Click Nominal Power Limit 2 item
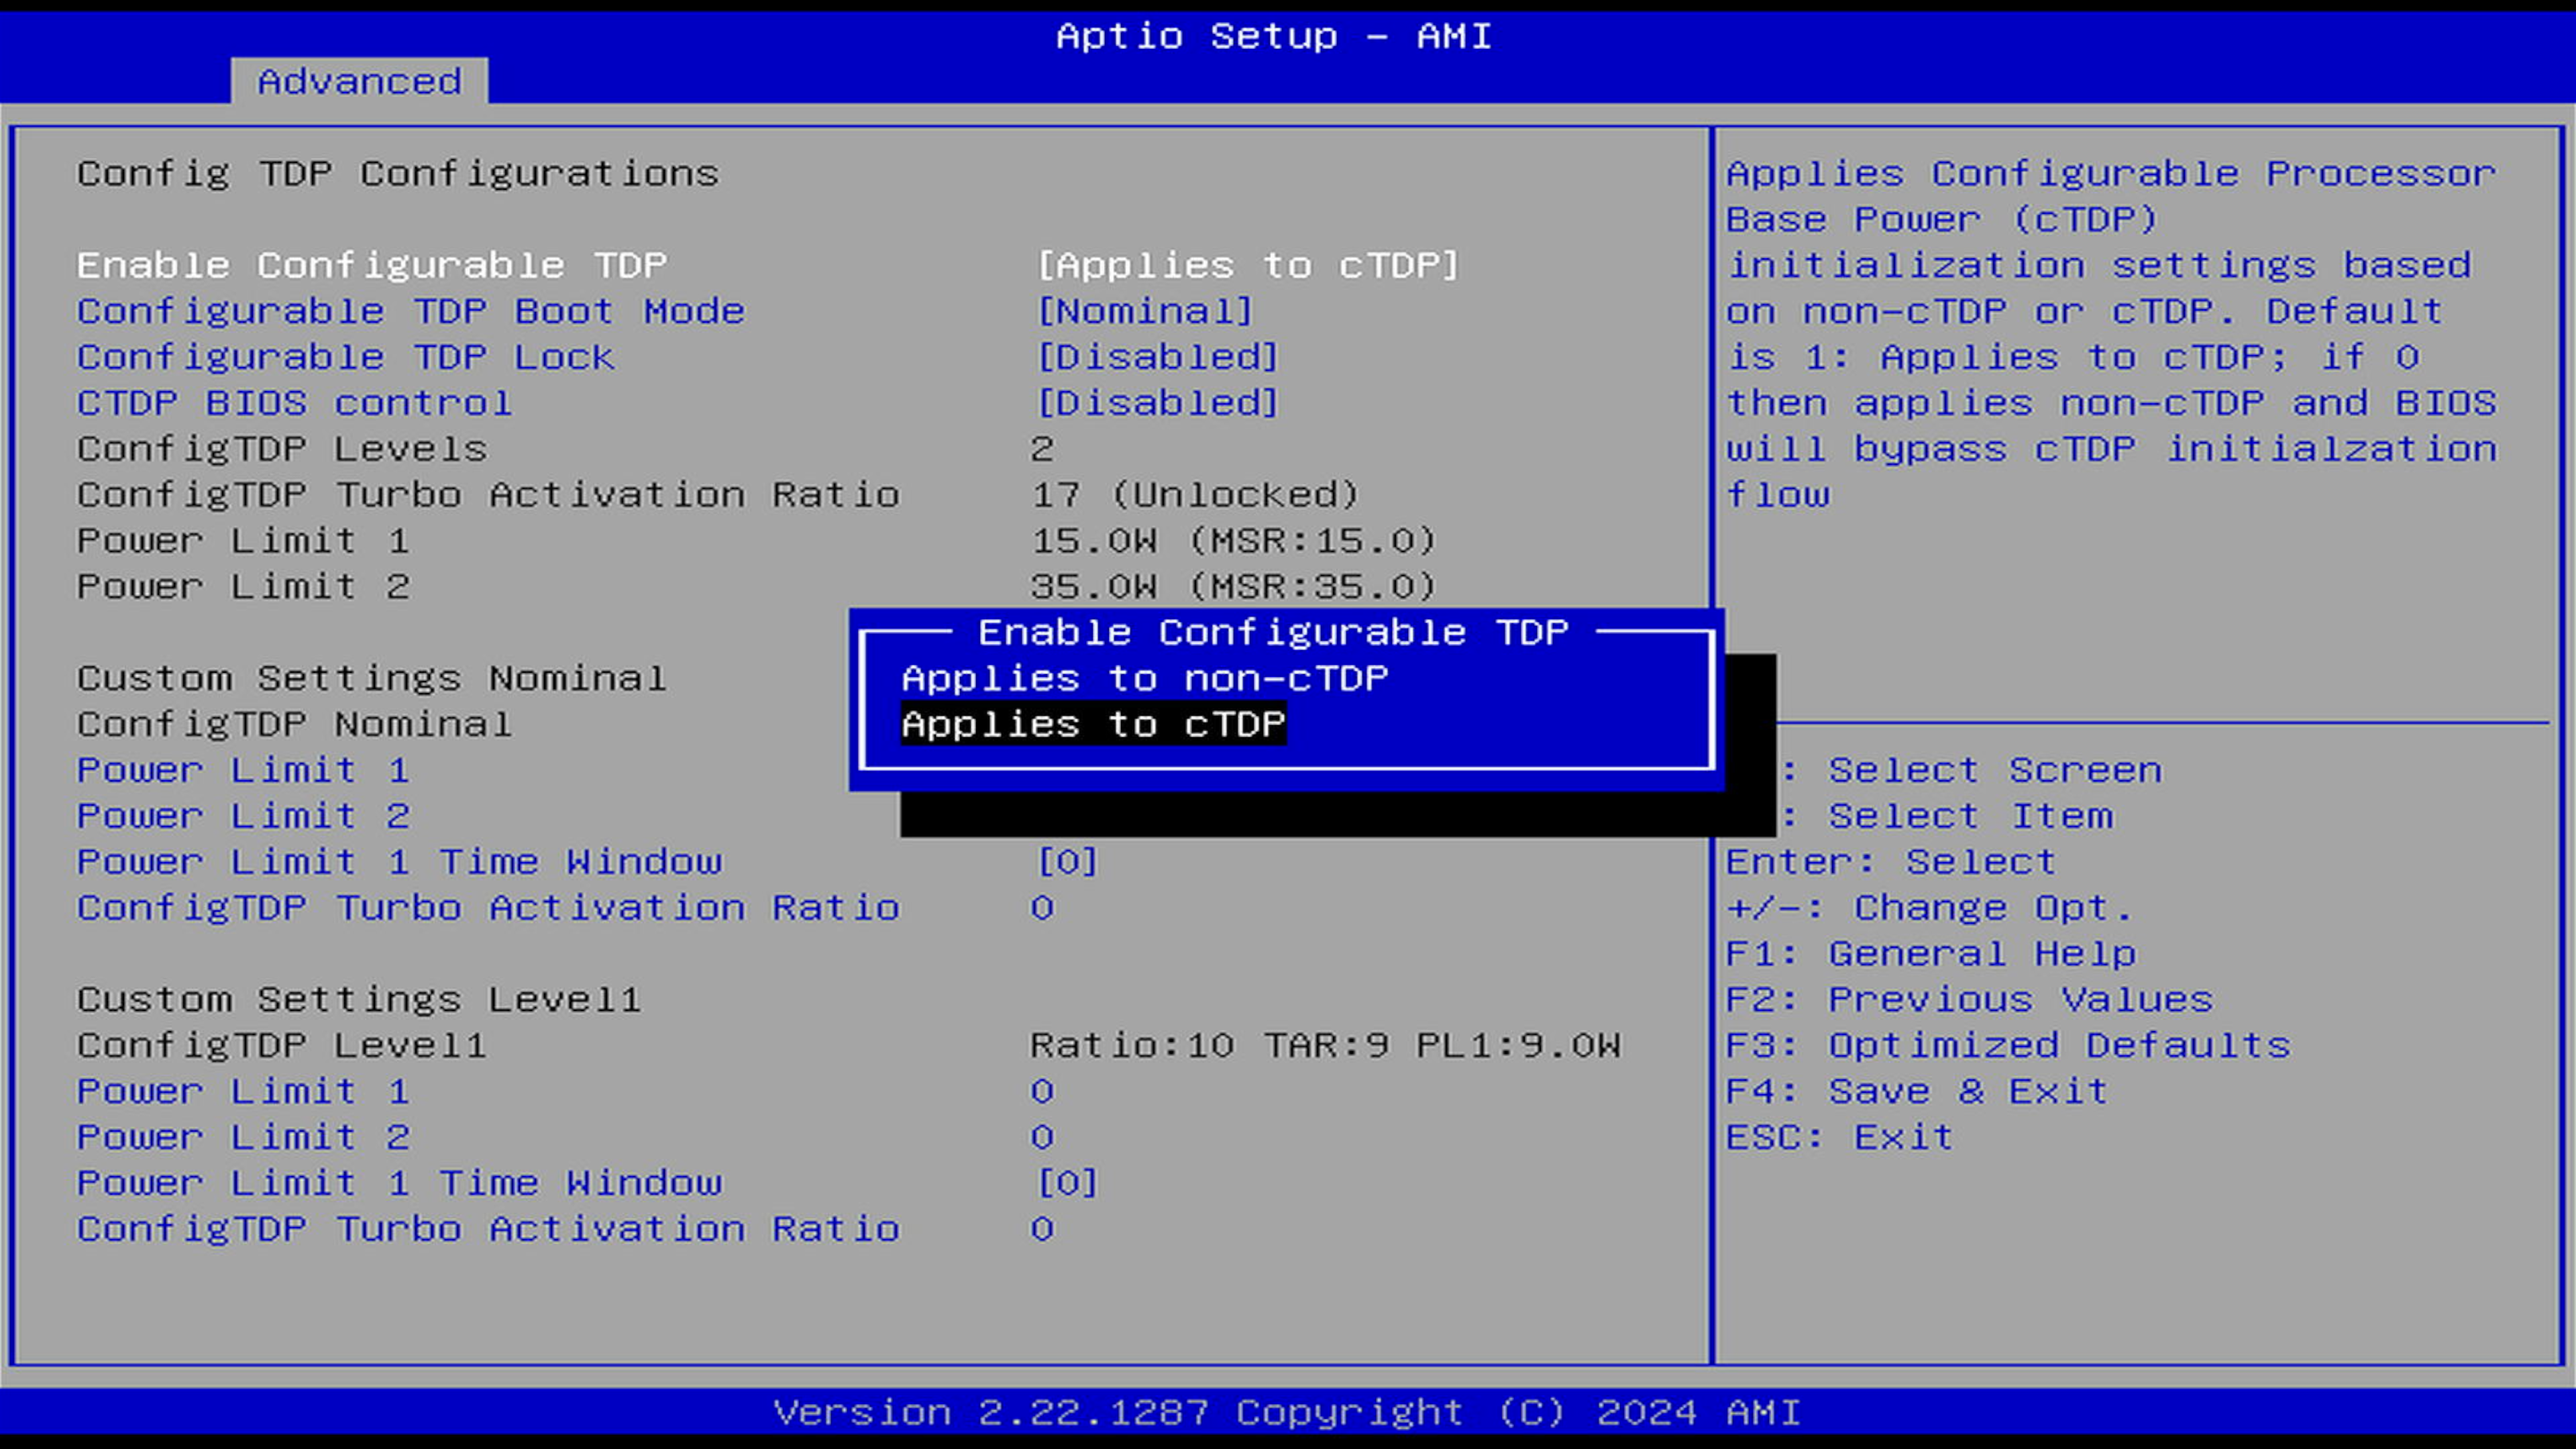Screen dimensions: 2576x1449 (x=242, y=816)
